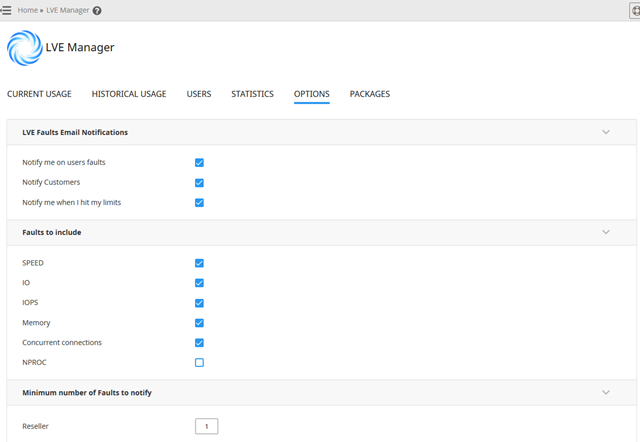This screenshot has height=442, width=640.
Task: Select the Options tab
Action: 311,94
